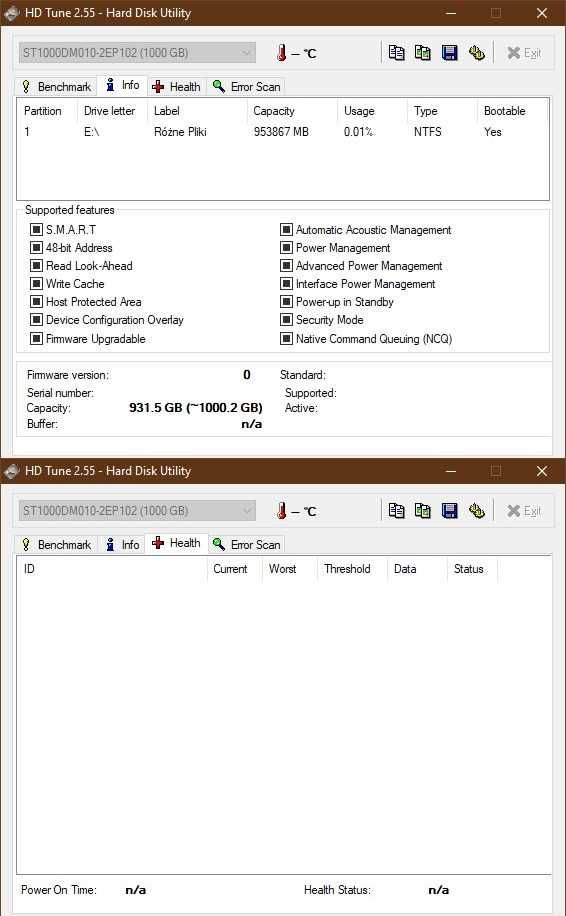Click the Label column header
The height and width of the screenshot is (916, 566).
(197, 111)
